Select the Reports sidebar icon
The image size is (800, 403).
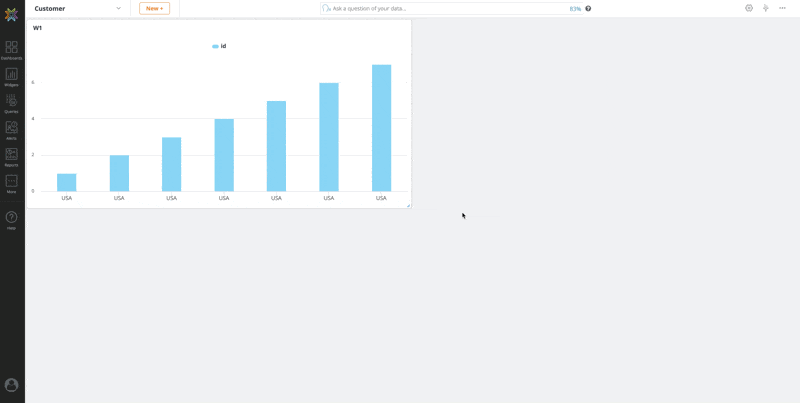(11, 157)
